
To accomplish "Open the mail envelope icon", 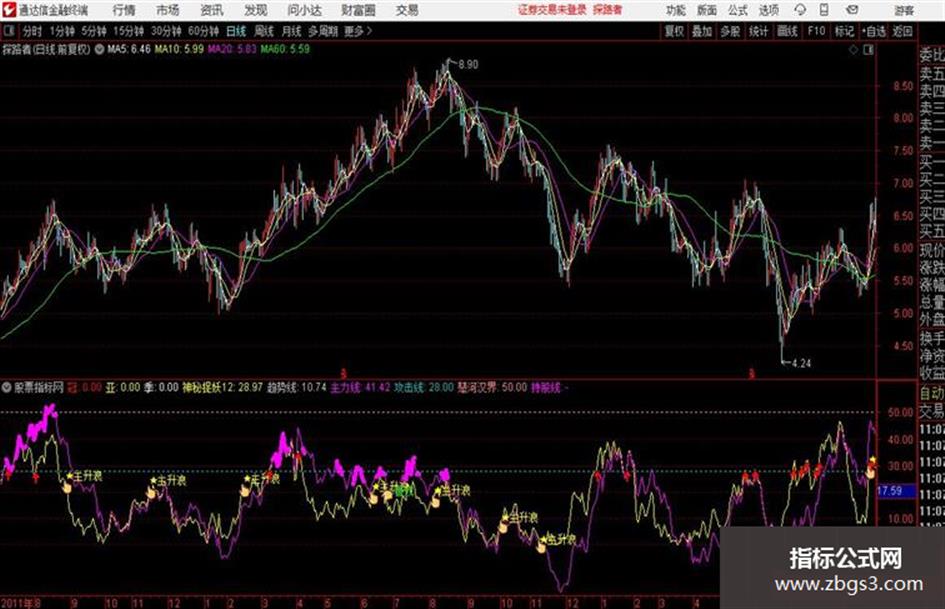I will pyautogui.click(x=852, y=10).
